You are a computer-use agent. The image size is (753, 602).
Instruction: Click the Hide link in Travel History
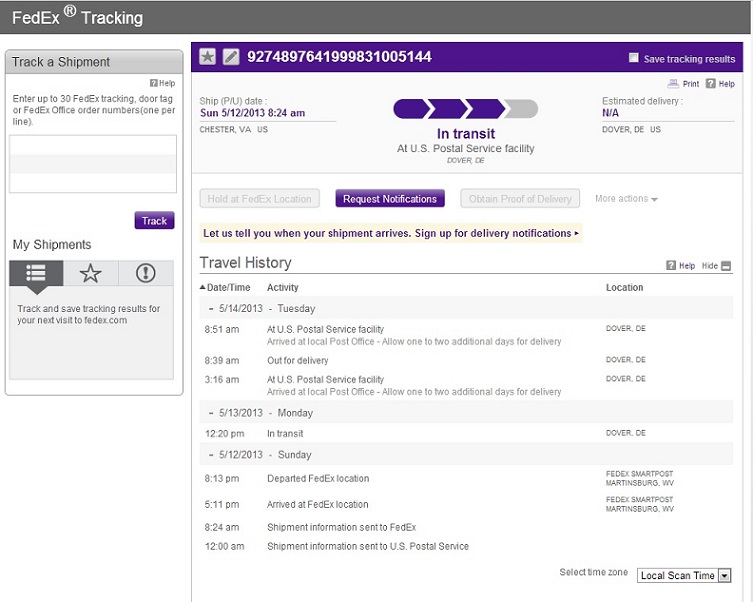(x=710, y=266)
